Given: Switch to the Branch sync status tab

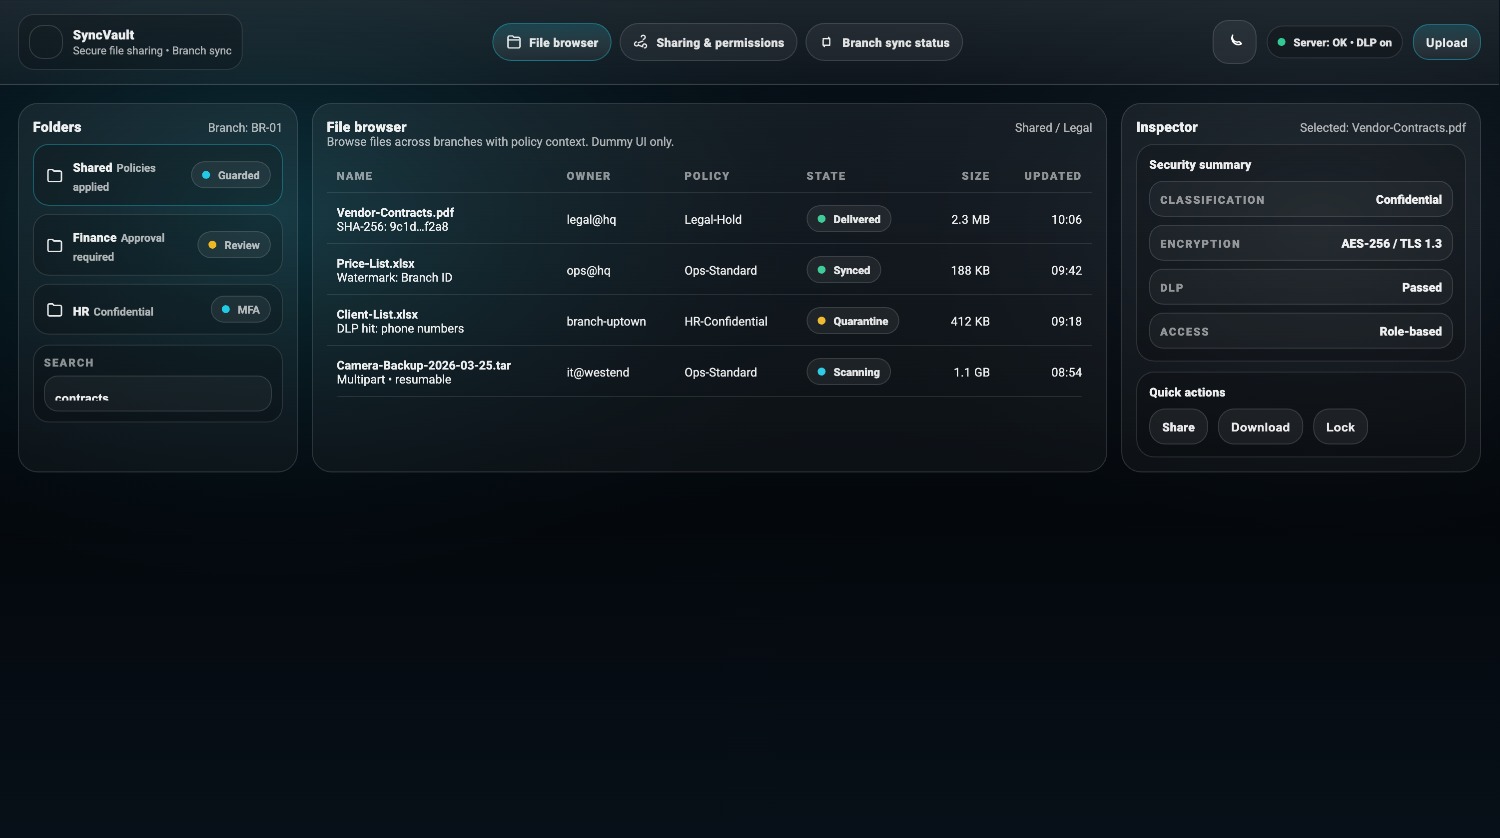Looking at the screenshot, I should (884, 42).
